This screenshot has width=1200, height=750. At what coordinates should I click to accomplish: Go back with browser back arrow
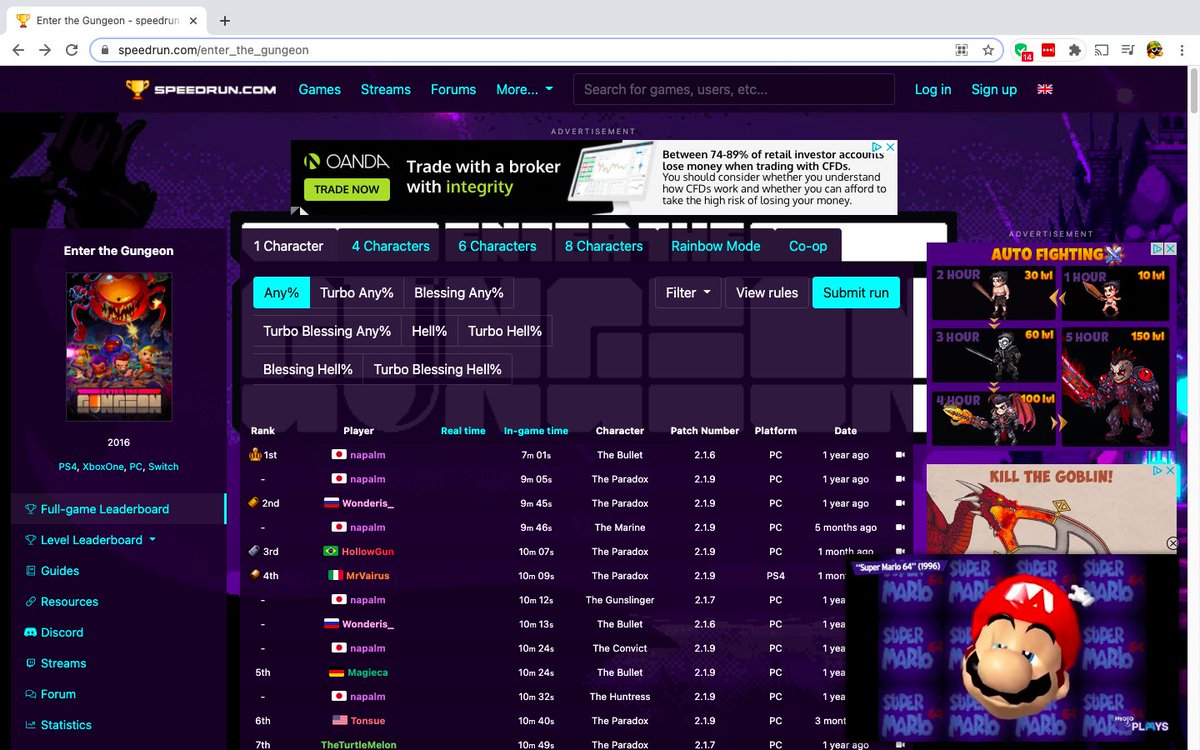20,49
